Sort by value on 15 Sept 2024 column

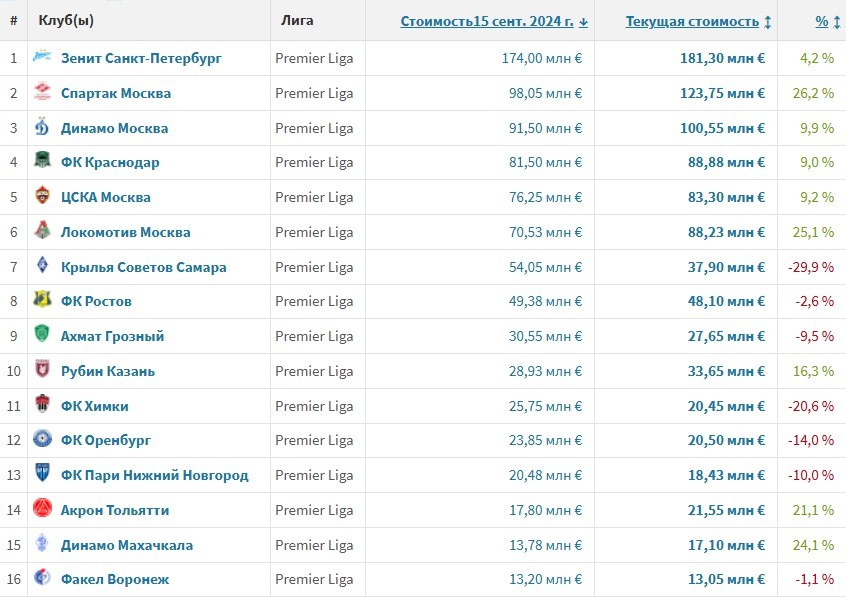tap(494, 22)
